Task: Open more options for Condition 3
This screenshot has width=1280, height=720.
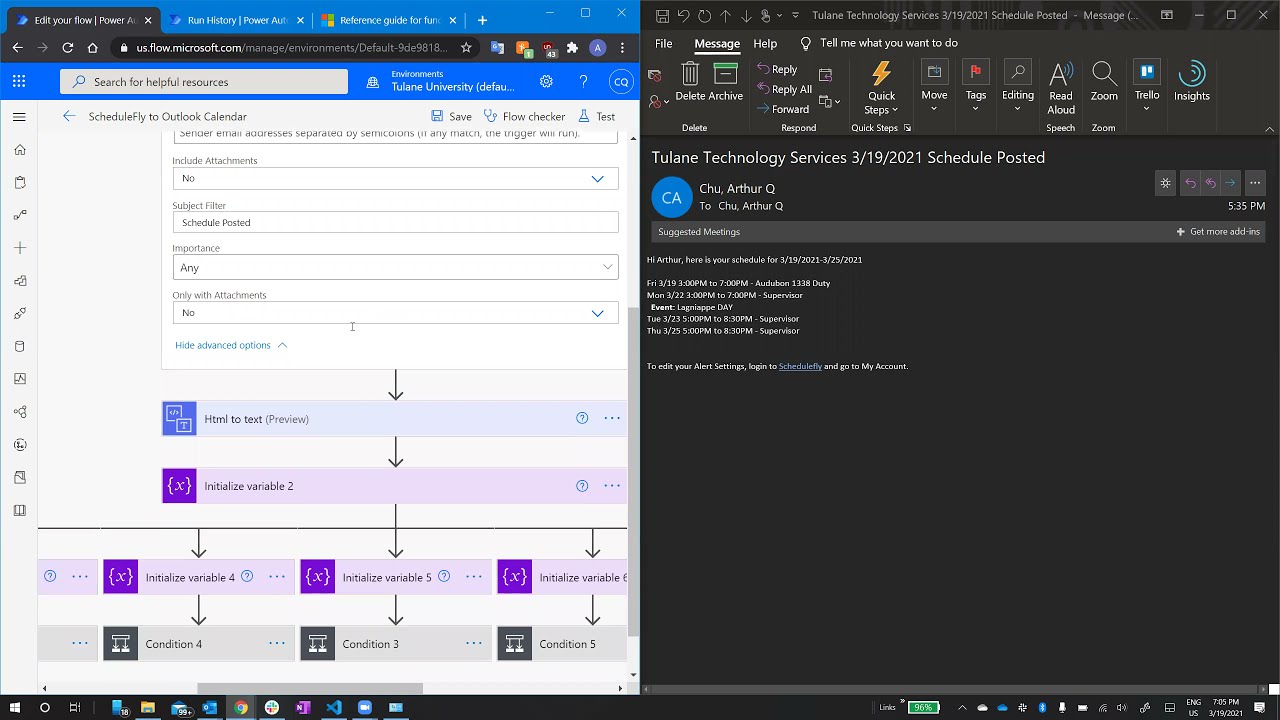Action: (x=474, y=643)
